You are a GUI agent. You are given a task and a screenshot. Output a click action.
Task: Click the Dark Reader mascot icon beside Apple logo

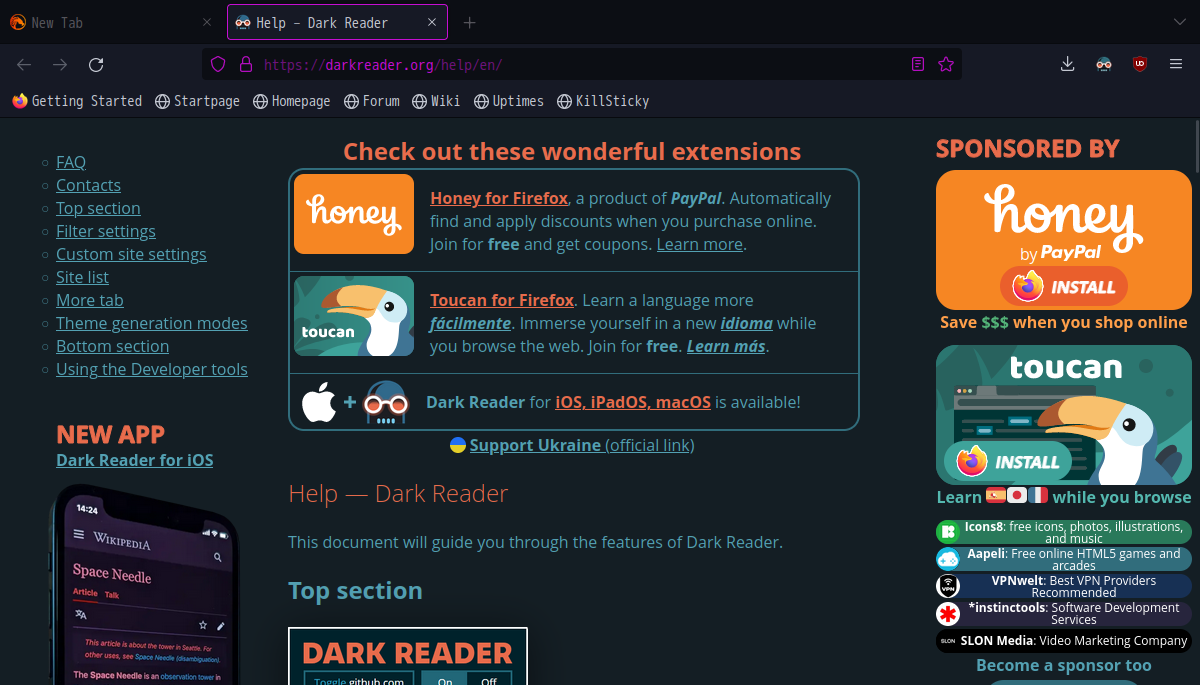(x=386, y=403)
